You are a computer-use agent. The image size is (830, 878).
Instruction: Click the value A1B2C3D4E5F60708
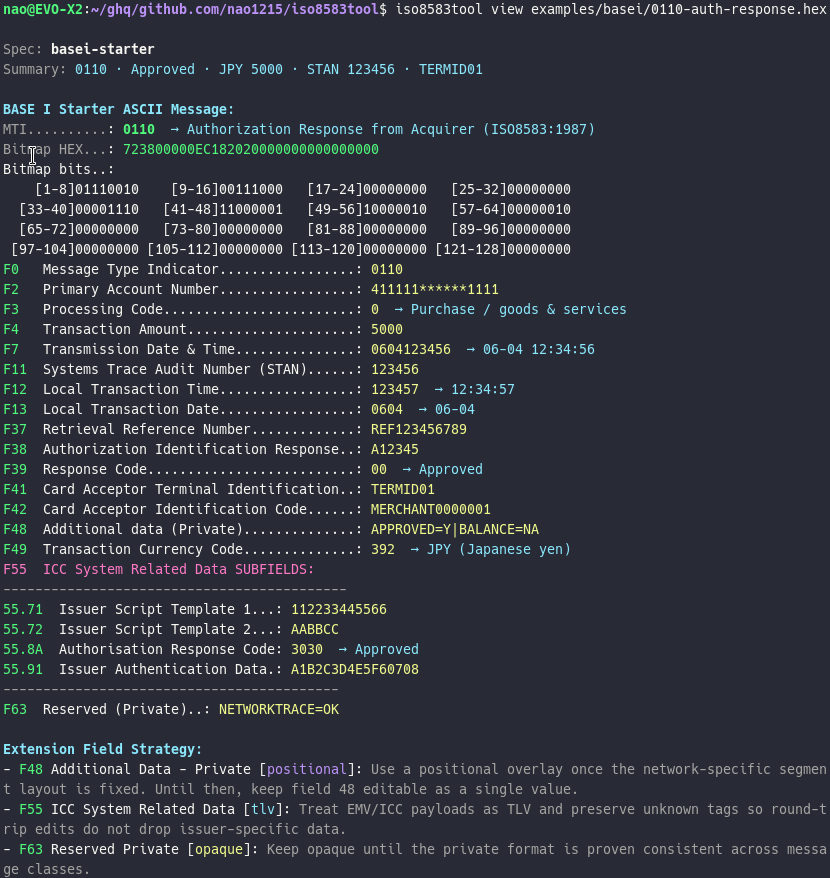point(355,669)
